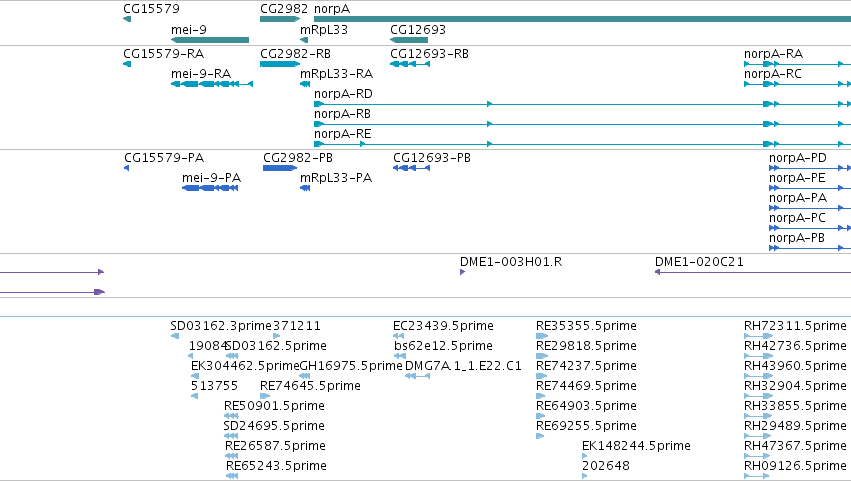
Task: Click transcript mRpL33-RA label
Action: 336,74
